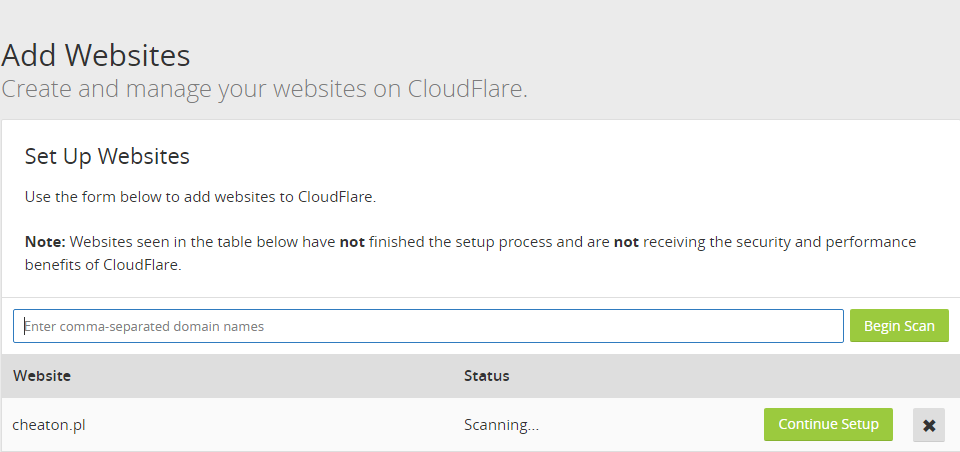Click the Add Websites page heading
This screenshot has height=452, width=960.
click(x=96, y=54)
